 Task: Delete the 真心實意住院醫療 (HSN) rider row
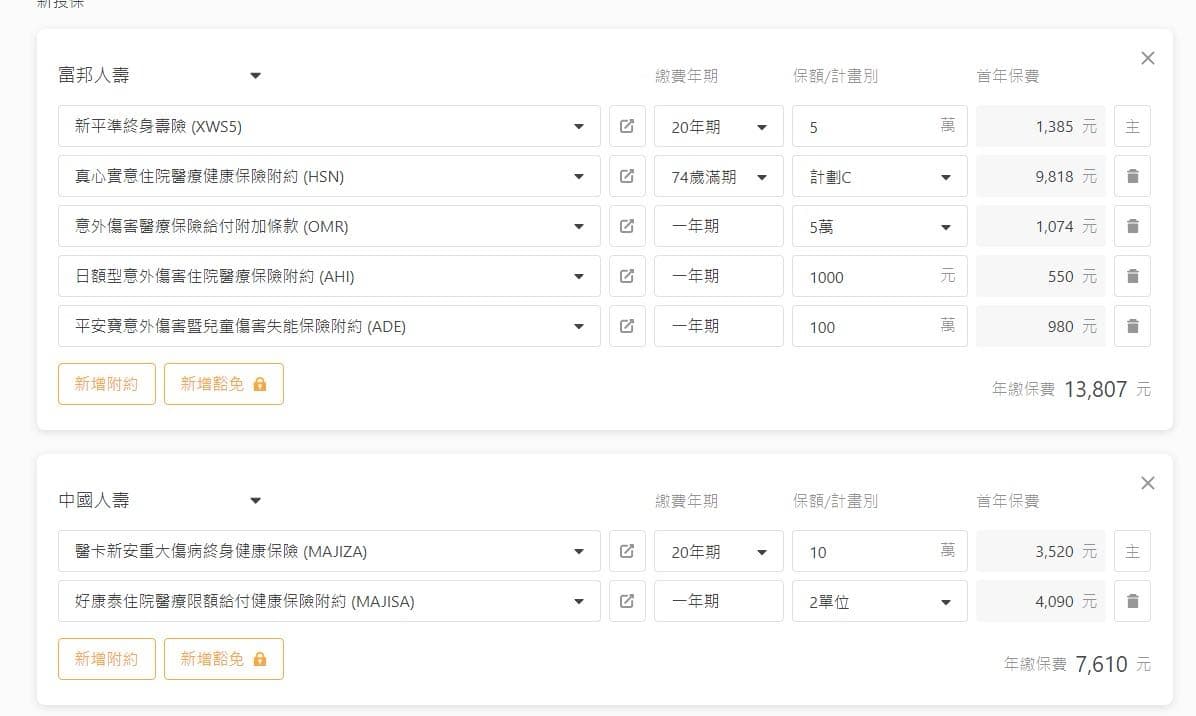click(x=1132, y=176)
